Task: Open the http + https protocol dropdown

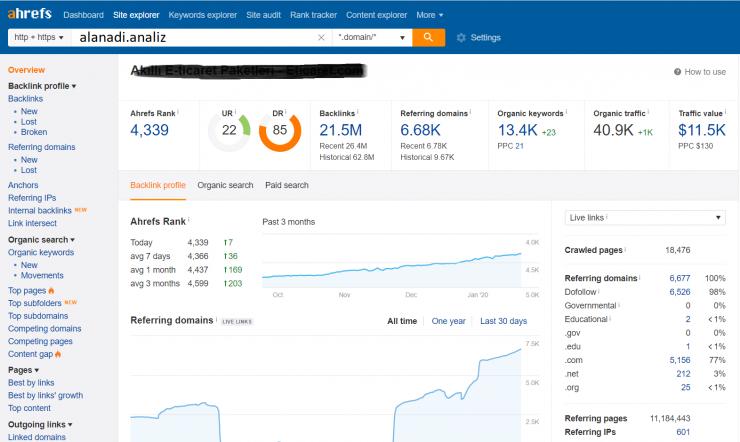Action: click(x=39, y=37)
